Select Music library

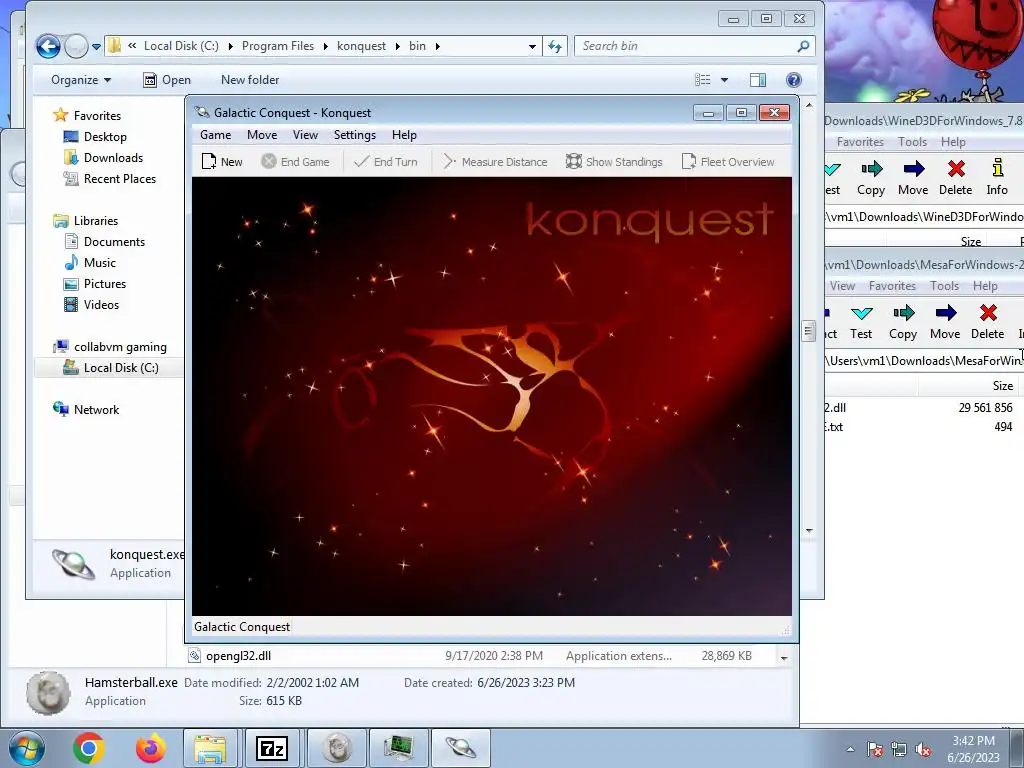99,263
